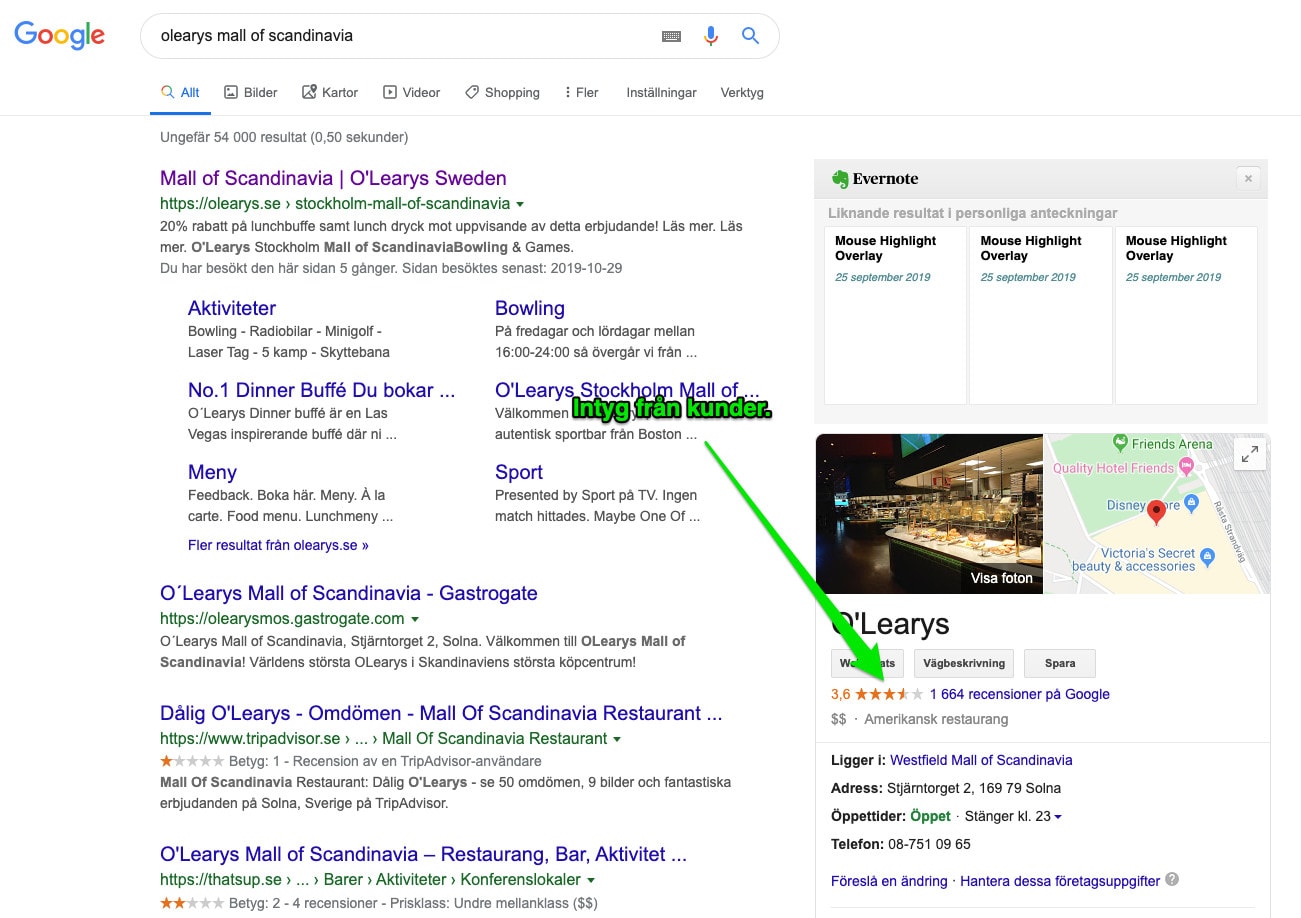Click the Amerikansk restaurang category text

[x=936, y=719]
